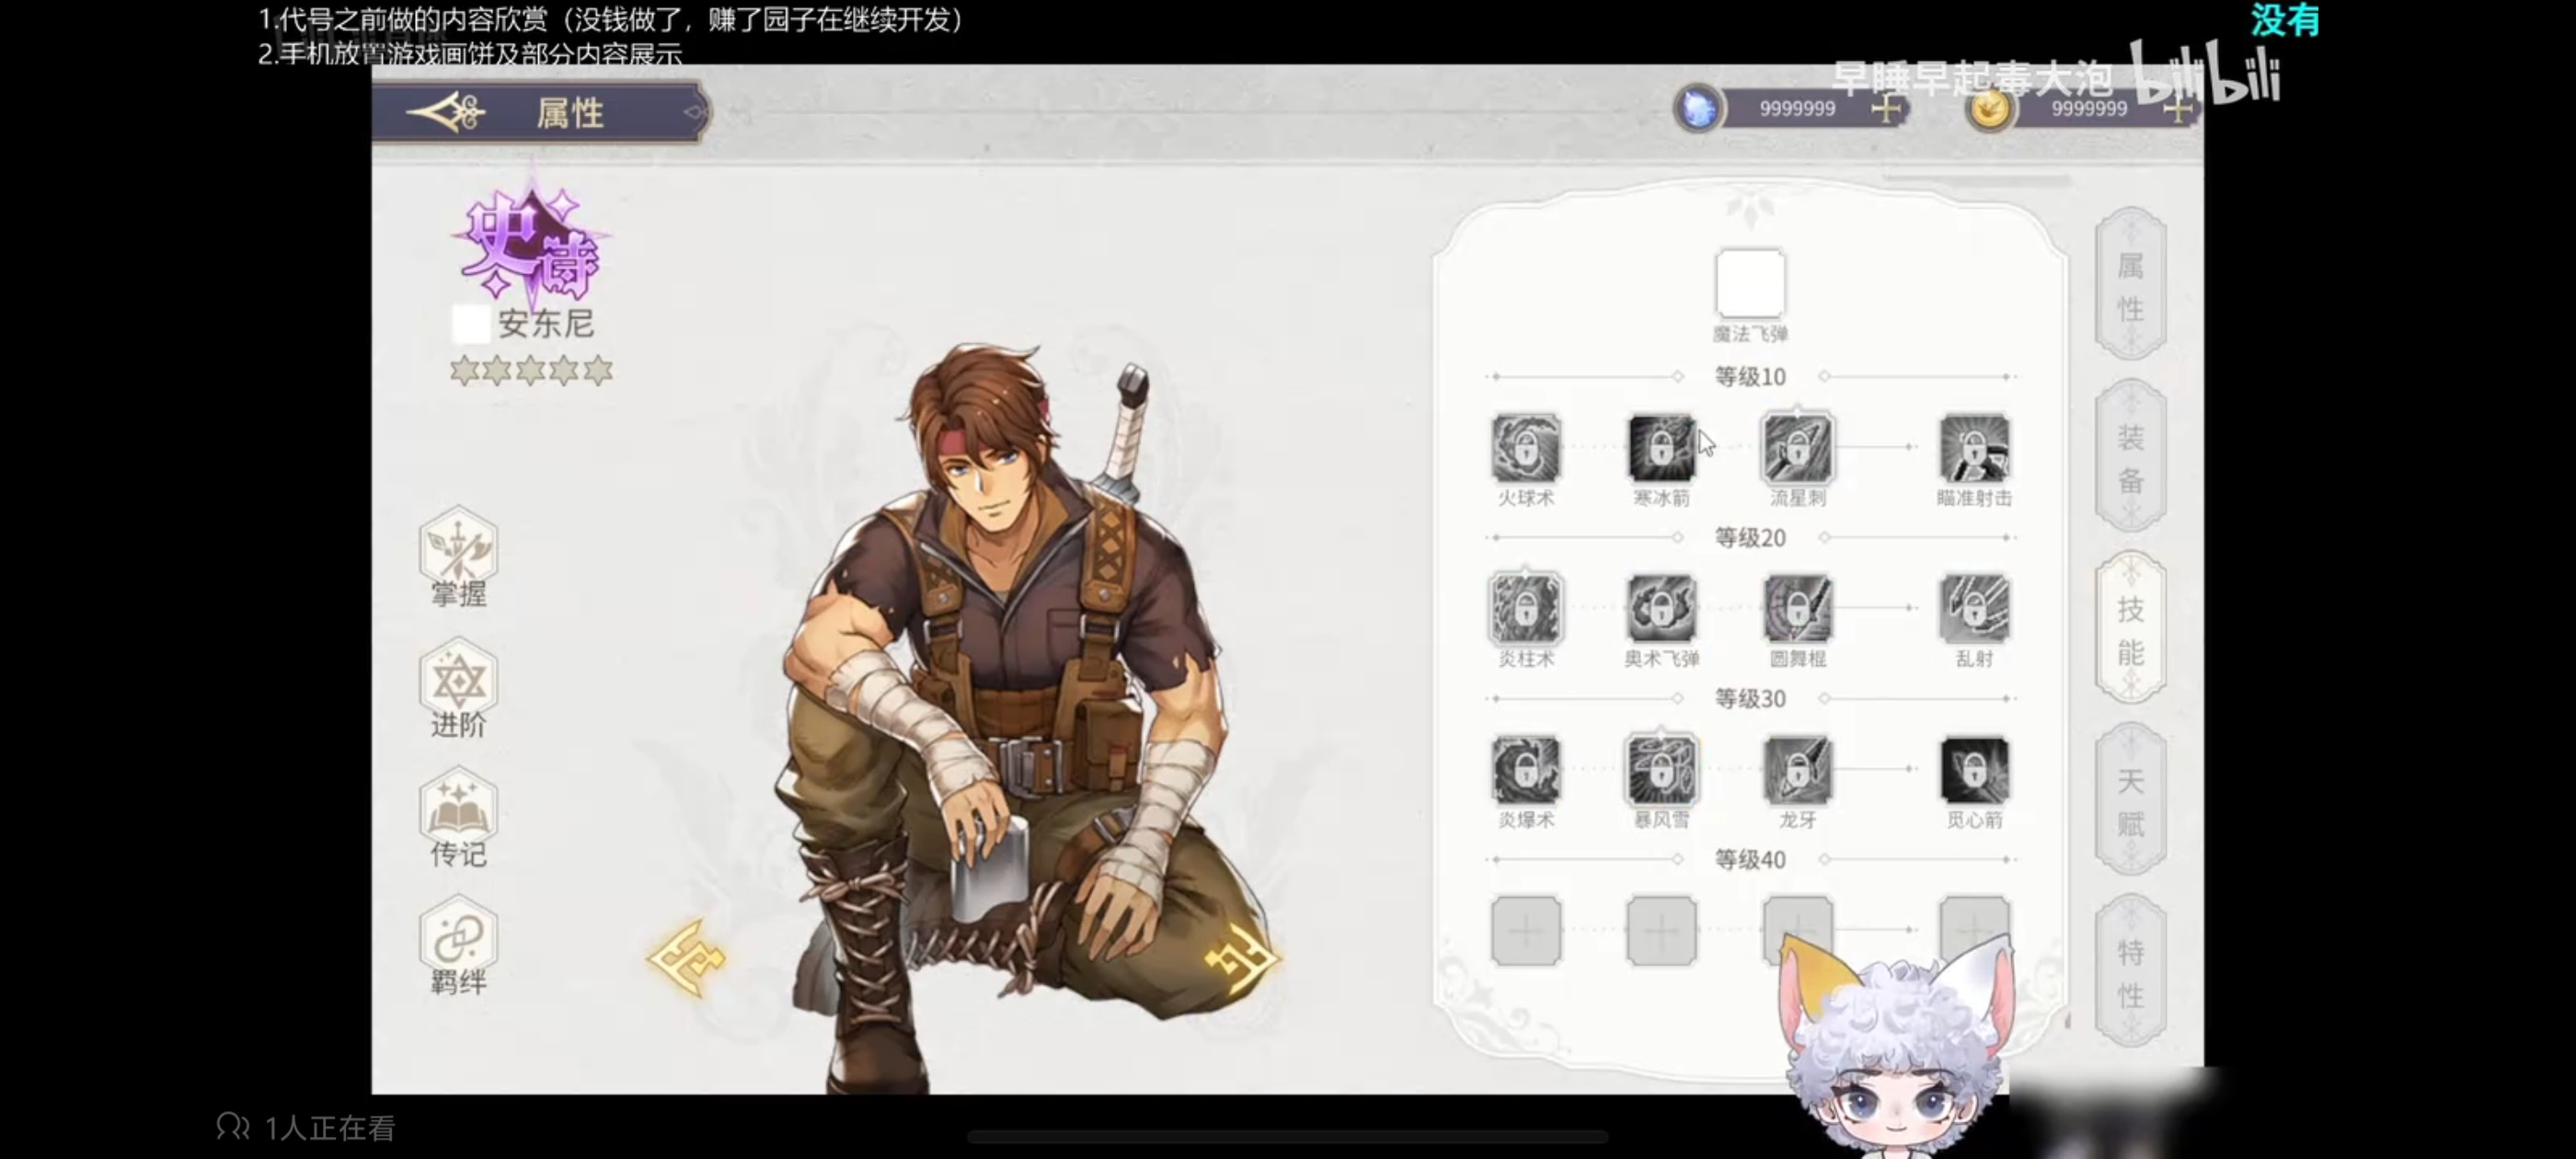This screenshot has width=2576, height=1159.
Task: Tap the gold coin currency icon
Action: (1988, 108)
